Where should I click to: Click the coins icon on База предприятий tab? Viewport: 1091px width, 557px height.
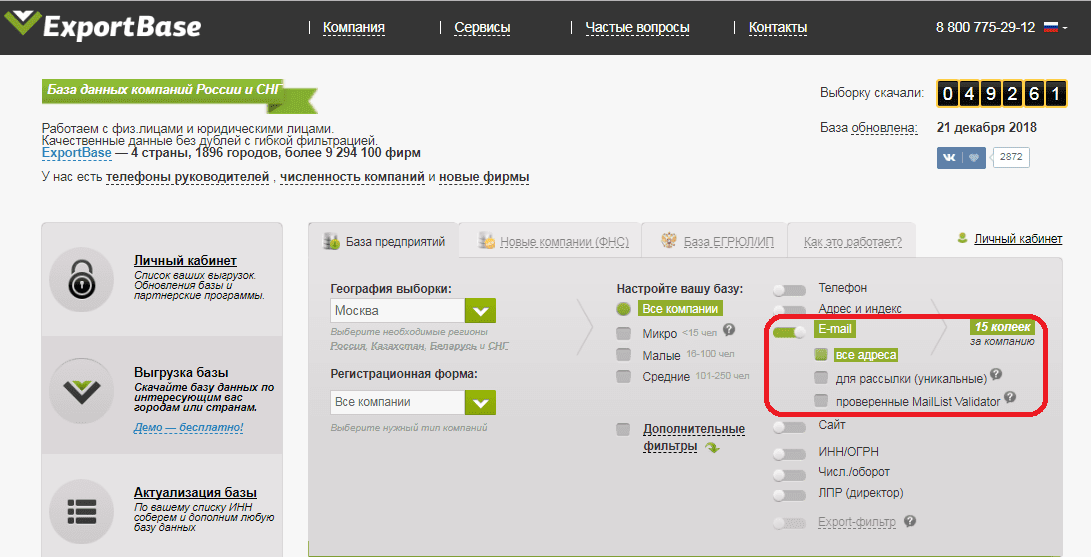[x=332, y=241]
